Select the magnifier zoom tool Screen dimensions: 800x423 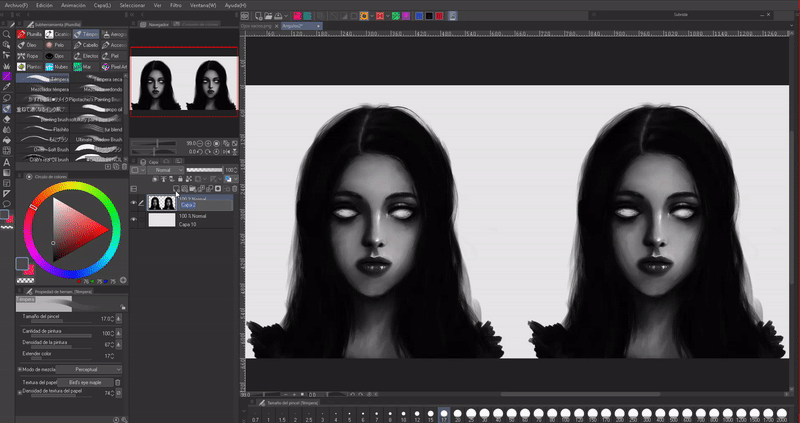tap(6, 33)
